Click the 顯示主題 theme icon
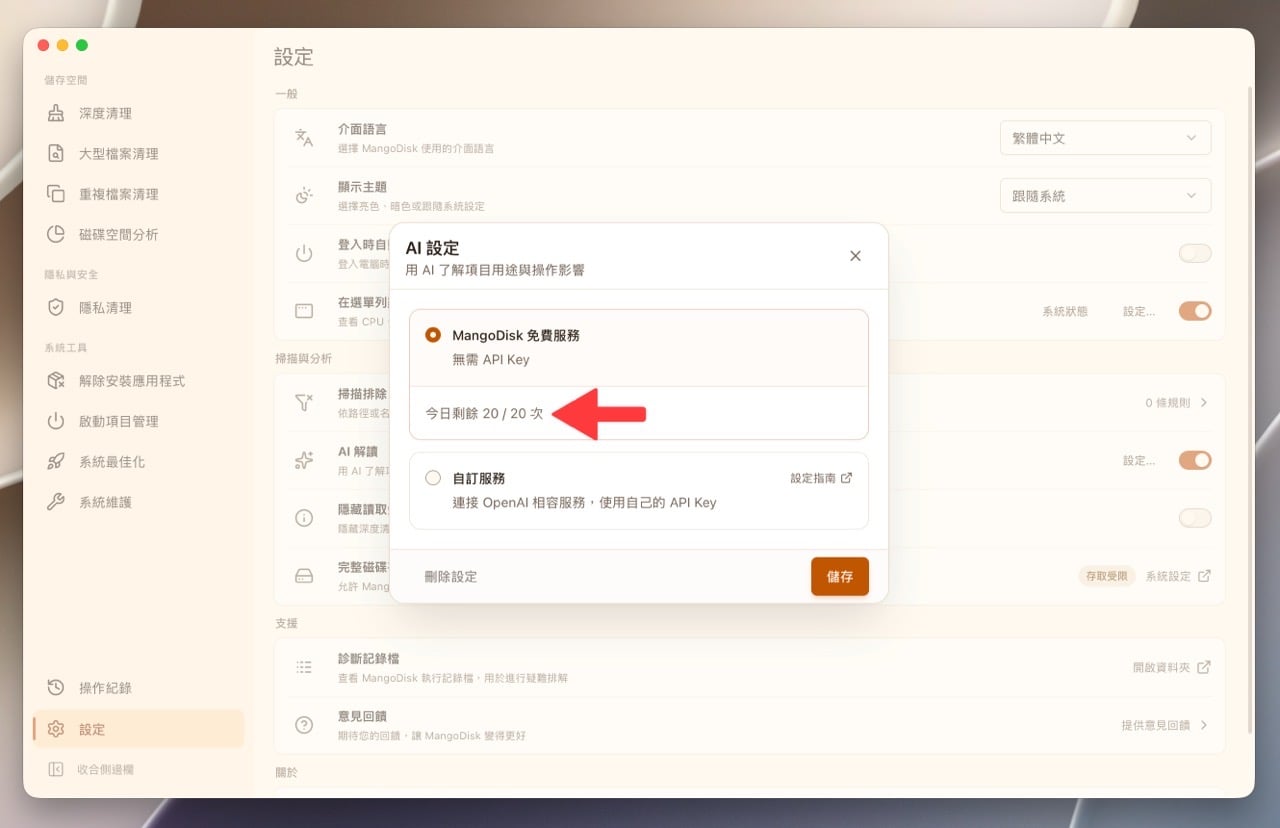Screen dimensions: 1280x828 304,195
